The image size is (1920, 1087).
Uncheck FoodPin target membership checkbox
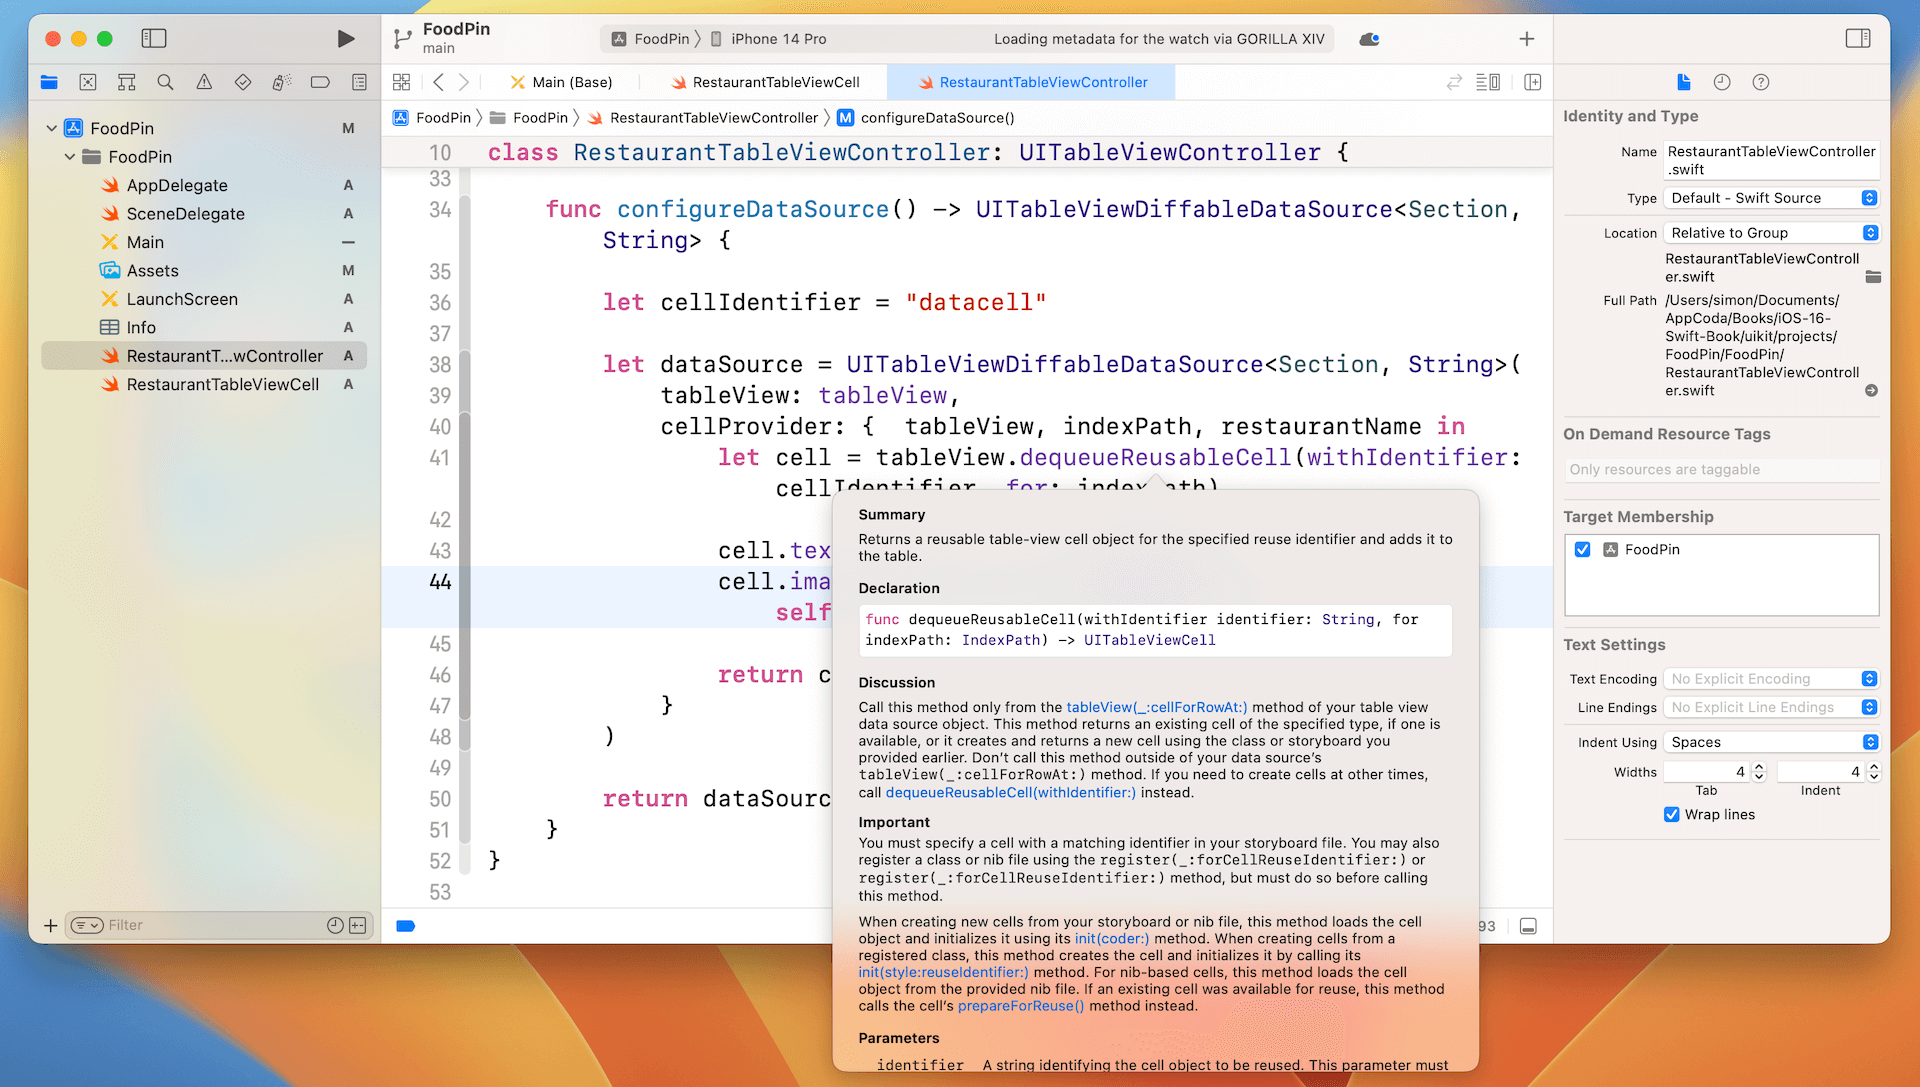coord(1582,549)
